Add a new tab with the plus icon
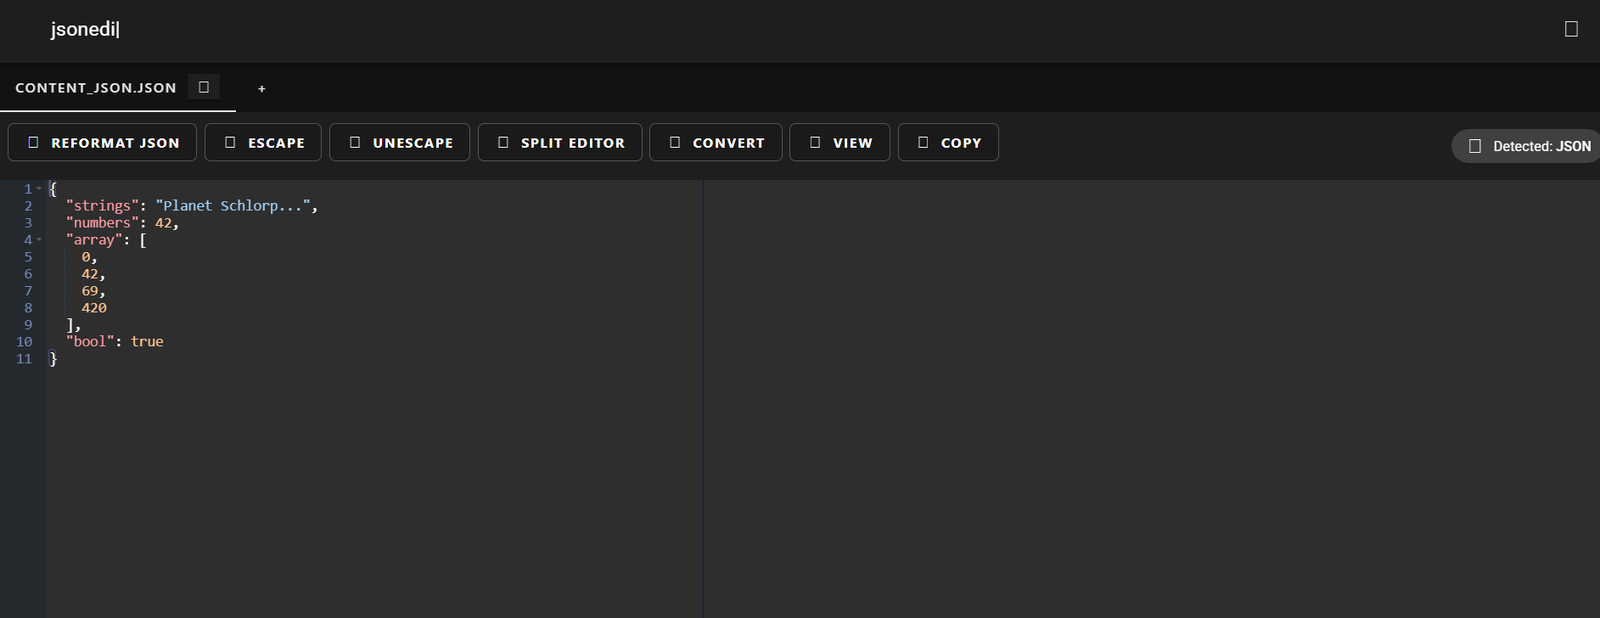The width and height of the screenshot is (1600, 618). pos(262,89)
